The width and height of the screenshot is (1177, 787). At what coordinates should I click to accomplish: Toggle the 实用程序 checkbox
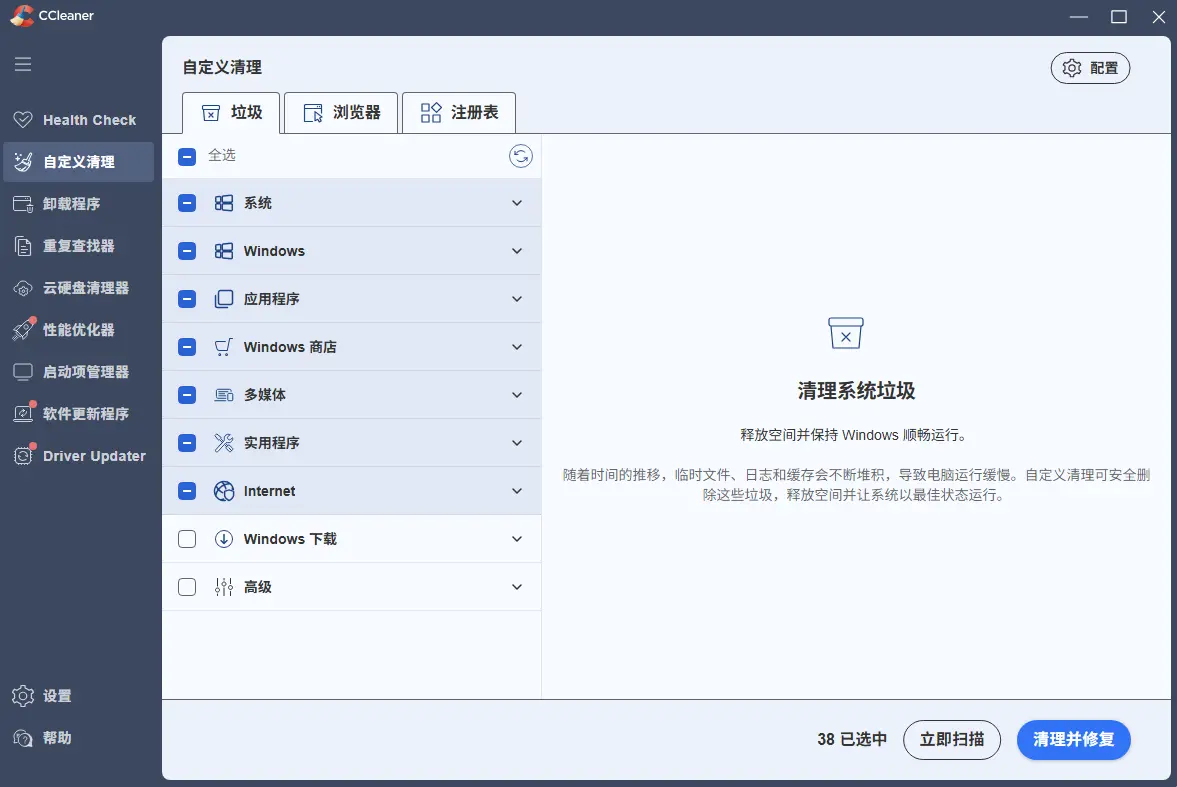187,443
